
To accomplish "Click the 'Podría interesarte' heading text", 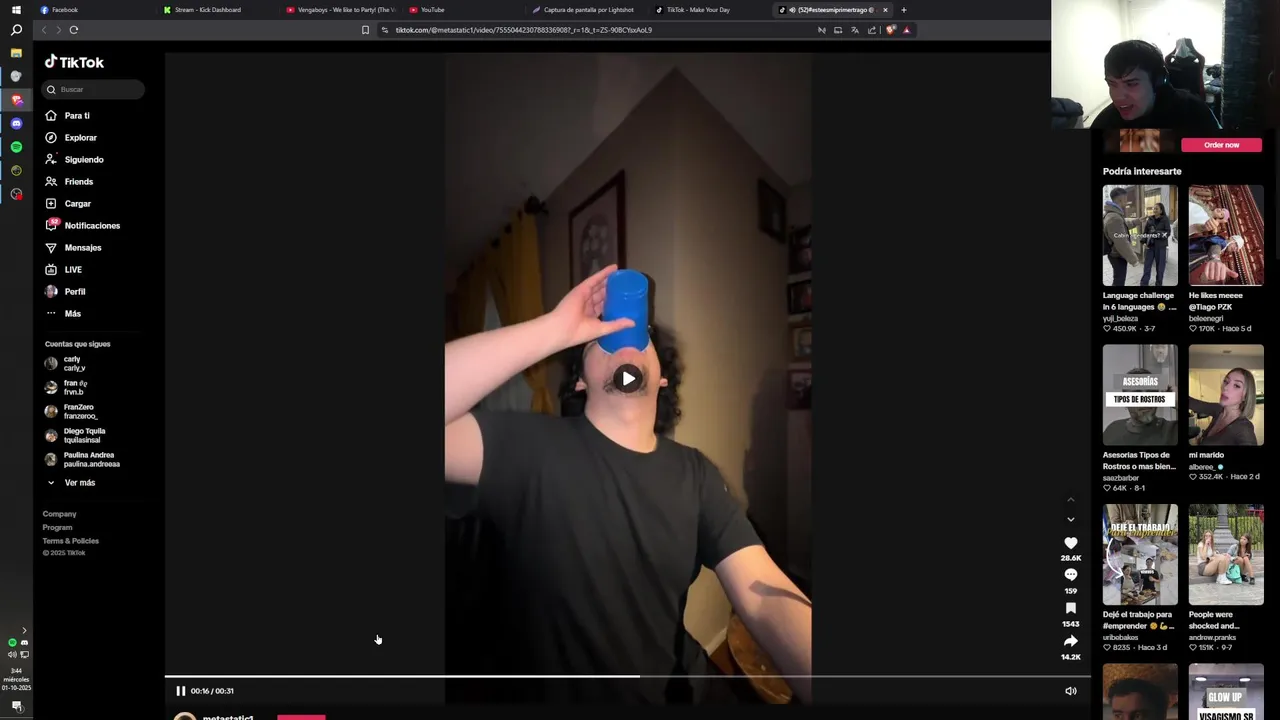I will point(1142,171).
